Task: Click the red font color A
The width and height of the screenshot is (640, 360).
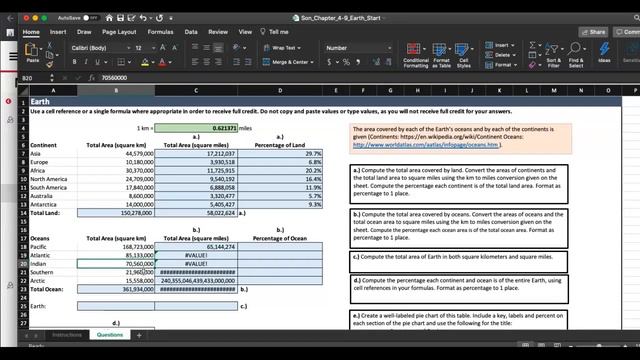Action: pos(162,62)
